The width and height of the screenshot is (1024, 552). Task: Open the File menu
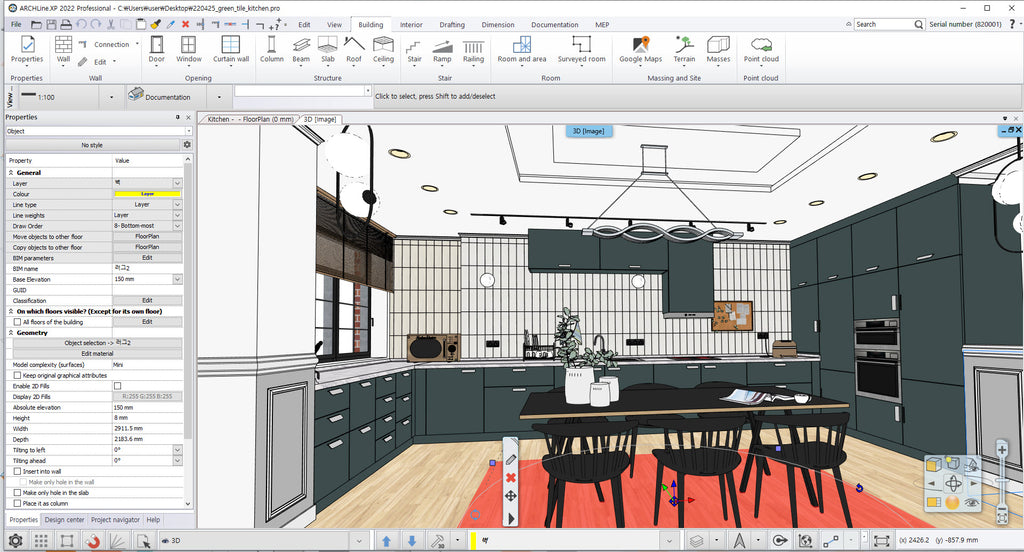click(x=16, y=24)
